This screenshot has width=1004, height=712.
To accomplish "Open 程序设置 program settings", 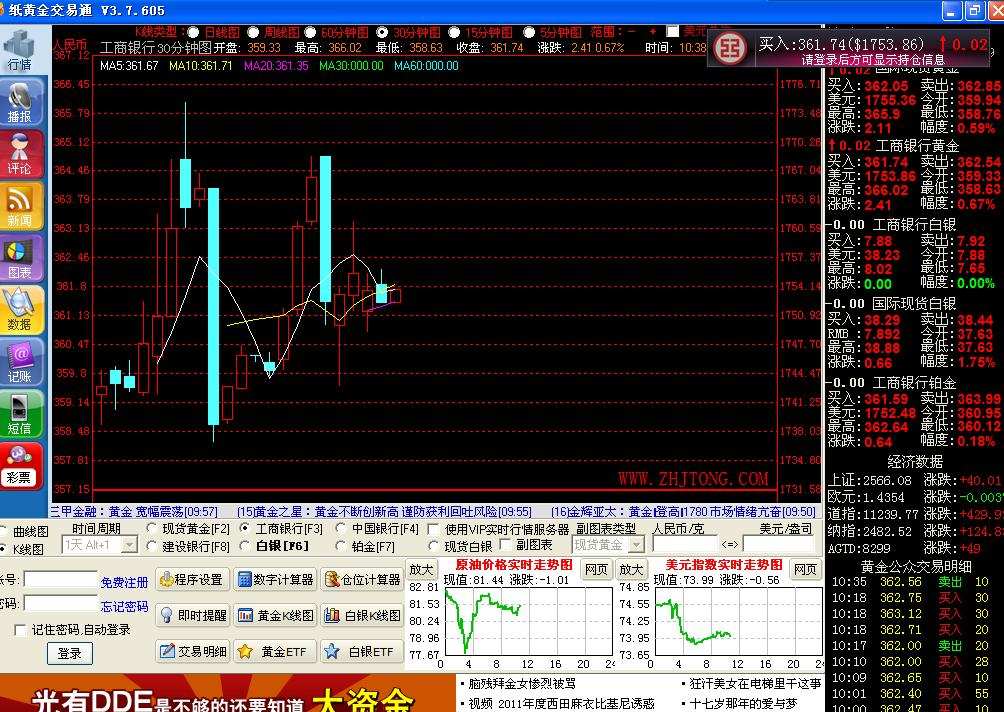I will [x=191, y=579].
